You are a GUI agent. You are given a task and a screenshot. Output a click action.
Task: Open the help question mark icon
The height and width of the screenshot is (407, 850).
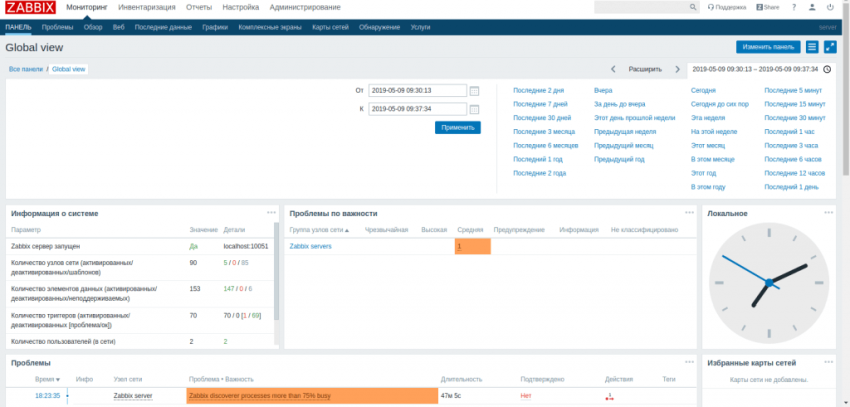(x=794, y=8)
